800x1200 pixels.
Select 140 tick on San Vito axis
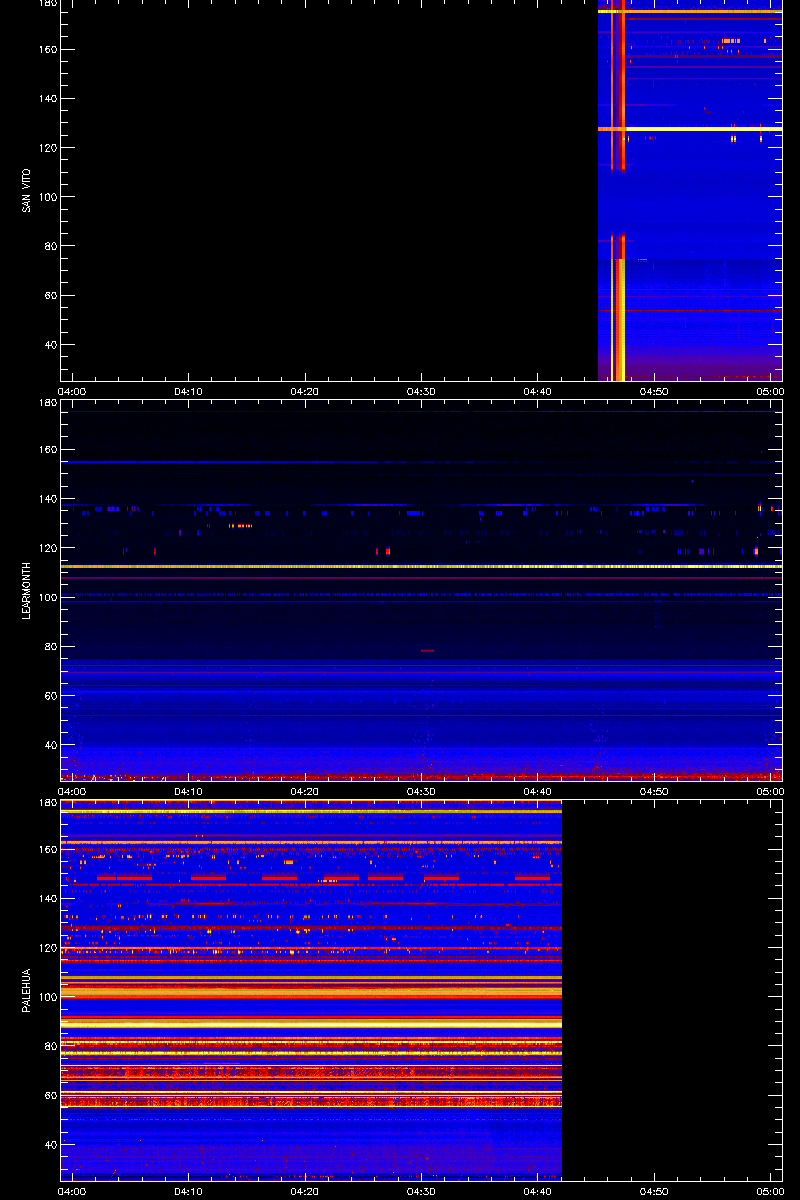47,98
